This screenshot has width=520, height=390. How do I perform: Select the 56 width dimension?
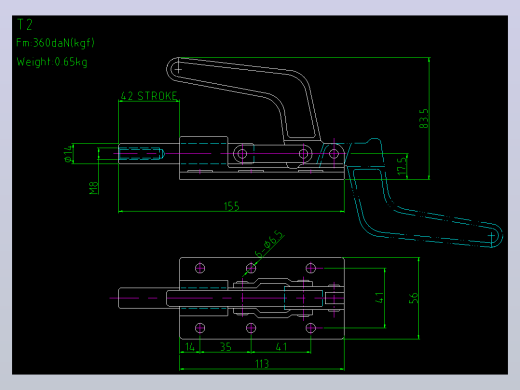pos(413,298)
